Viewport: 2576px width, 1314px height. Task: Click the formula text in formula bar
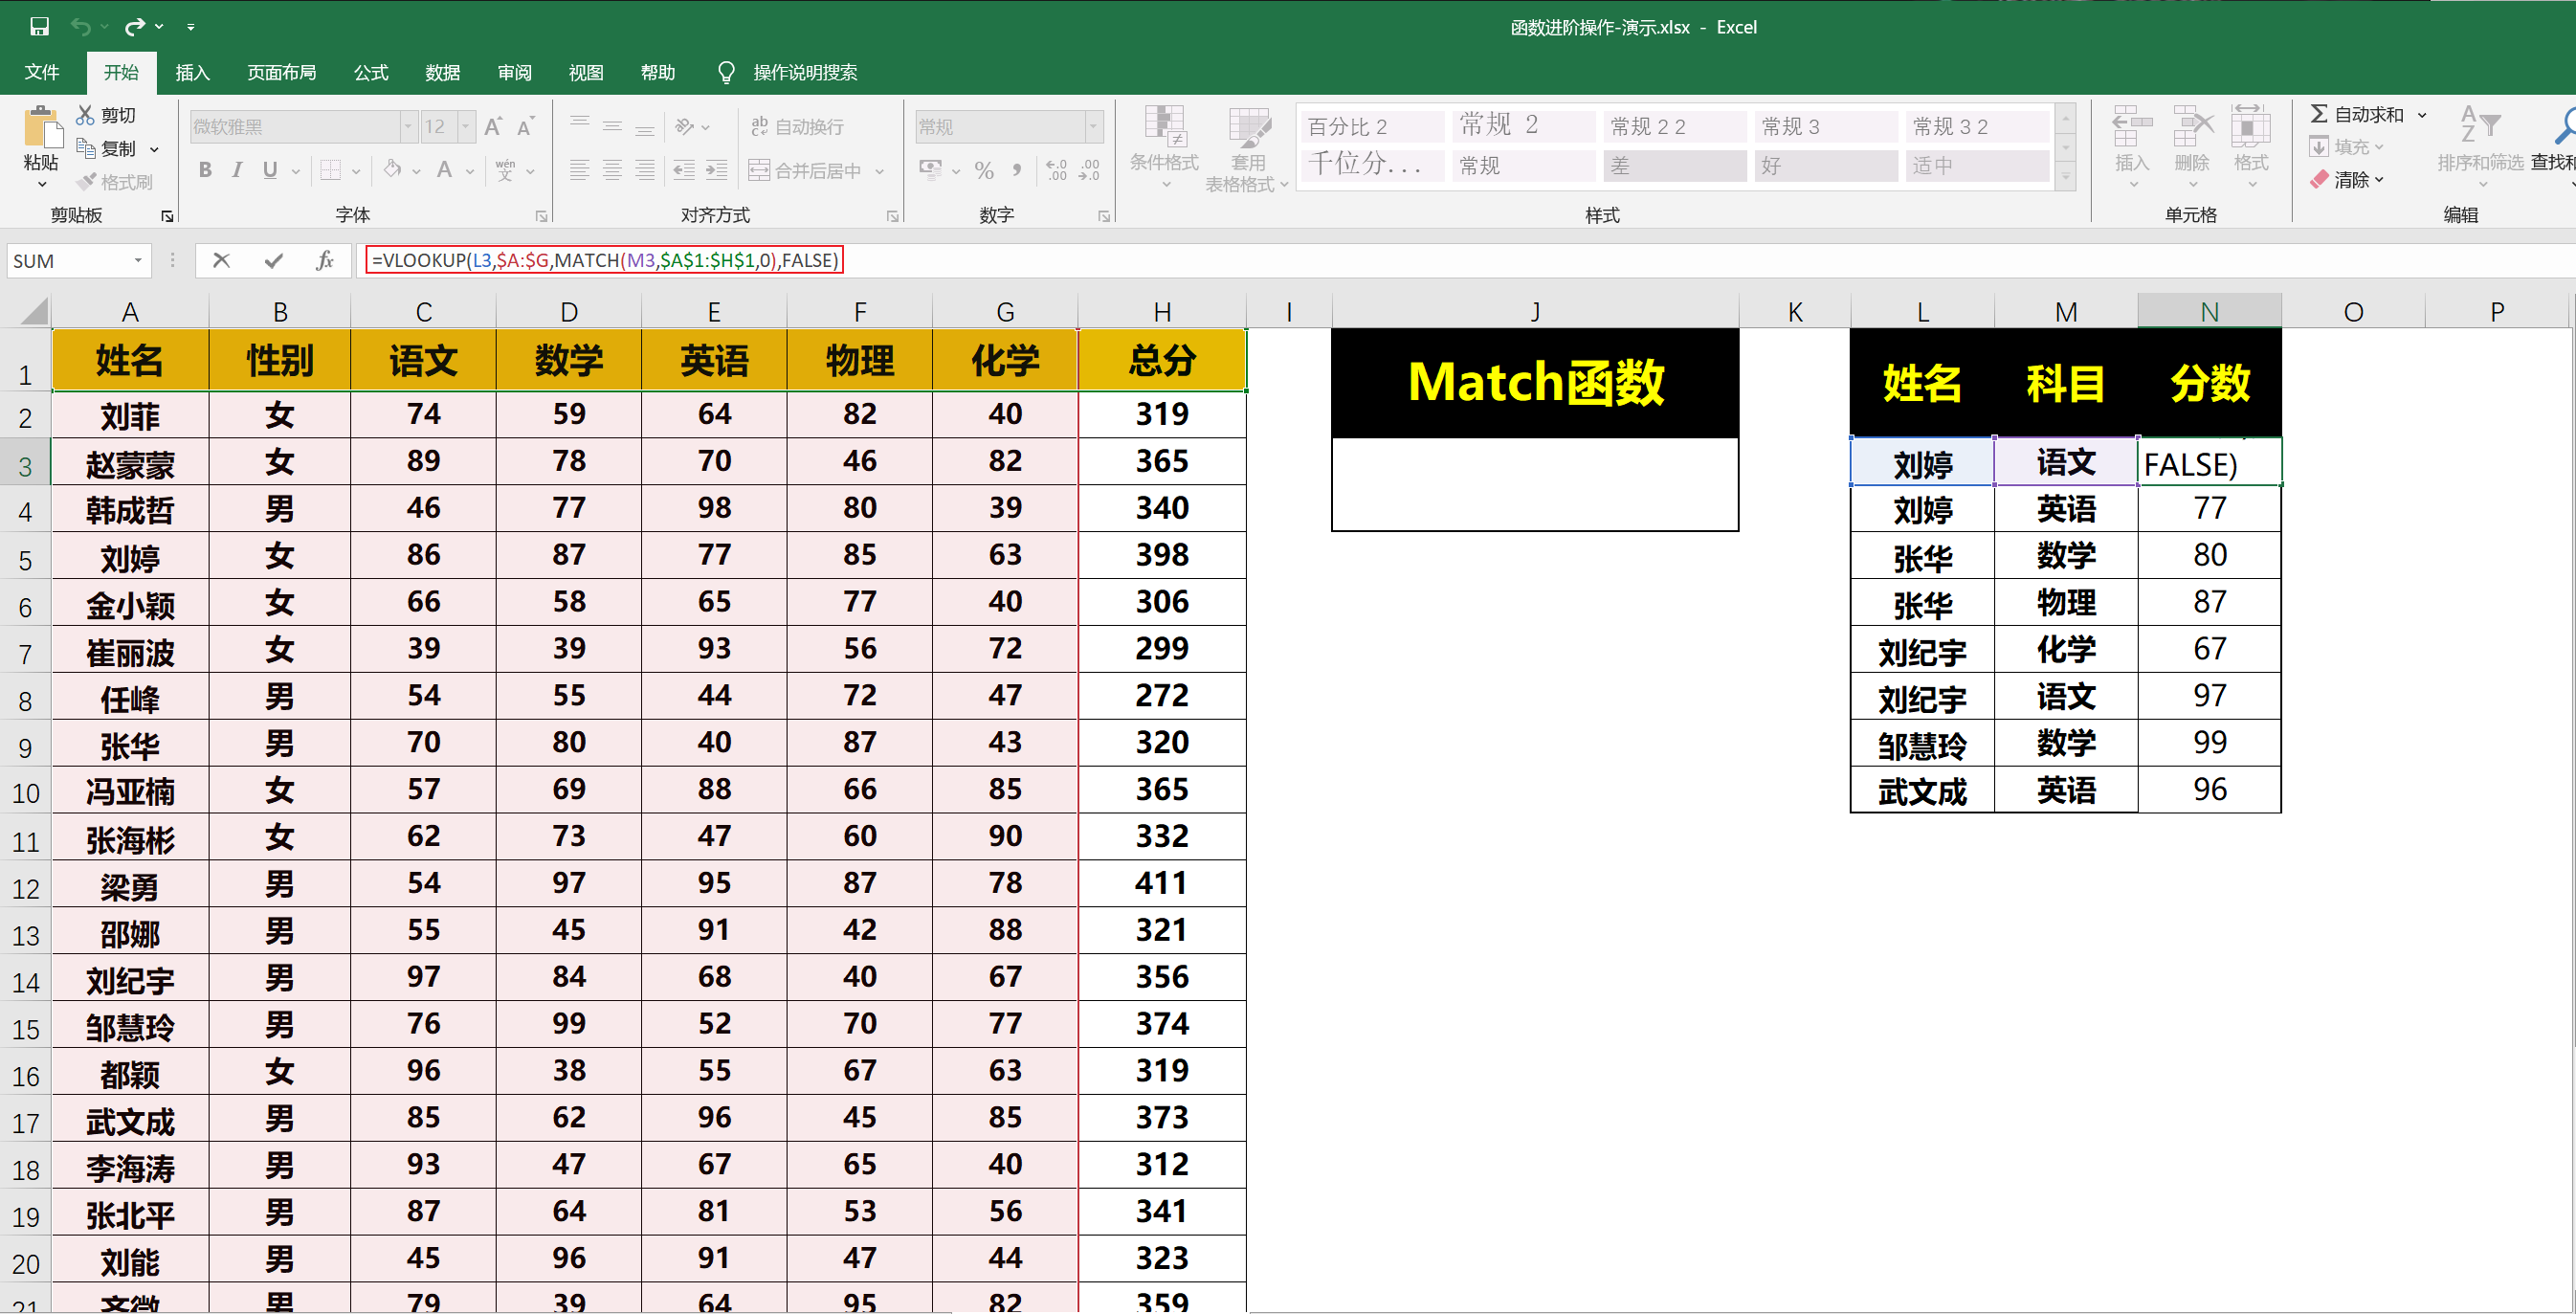(x=605, y=261)
